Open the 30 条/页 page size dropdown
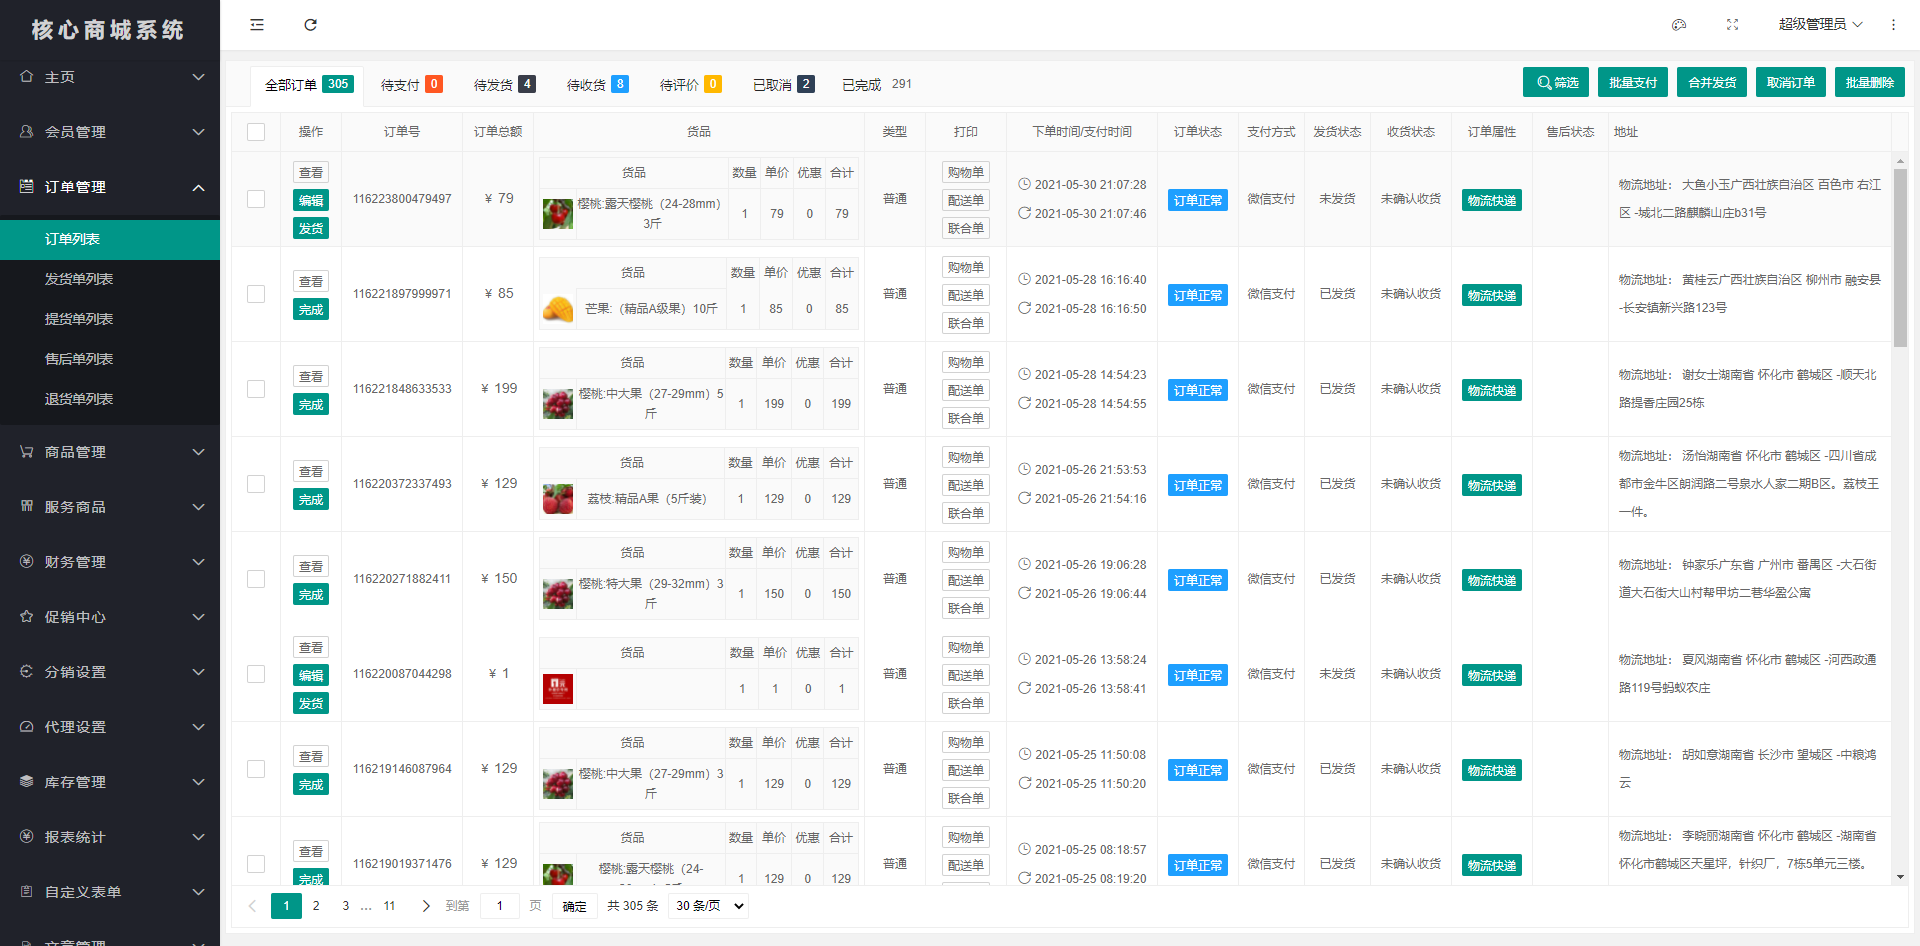The width and height of the screenshot is (1920, 946). [x=709, y=906]
